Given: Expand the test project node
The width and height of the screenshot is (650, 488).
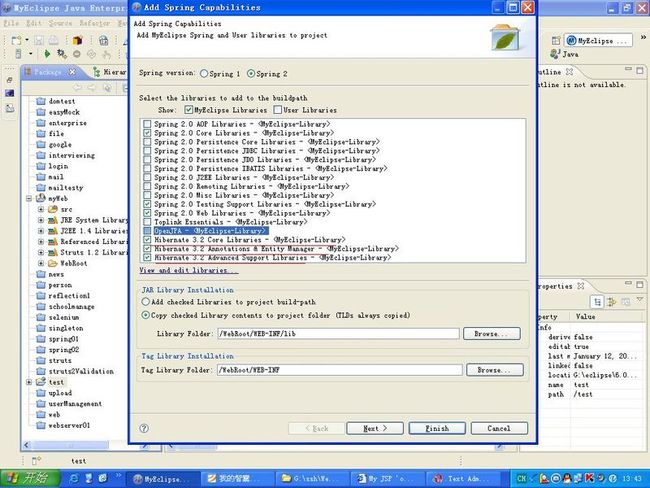Looking at the screenshot, I should click(x=29, y=382).
